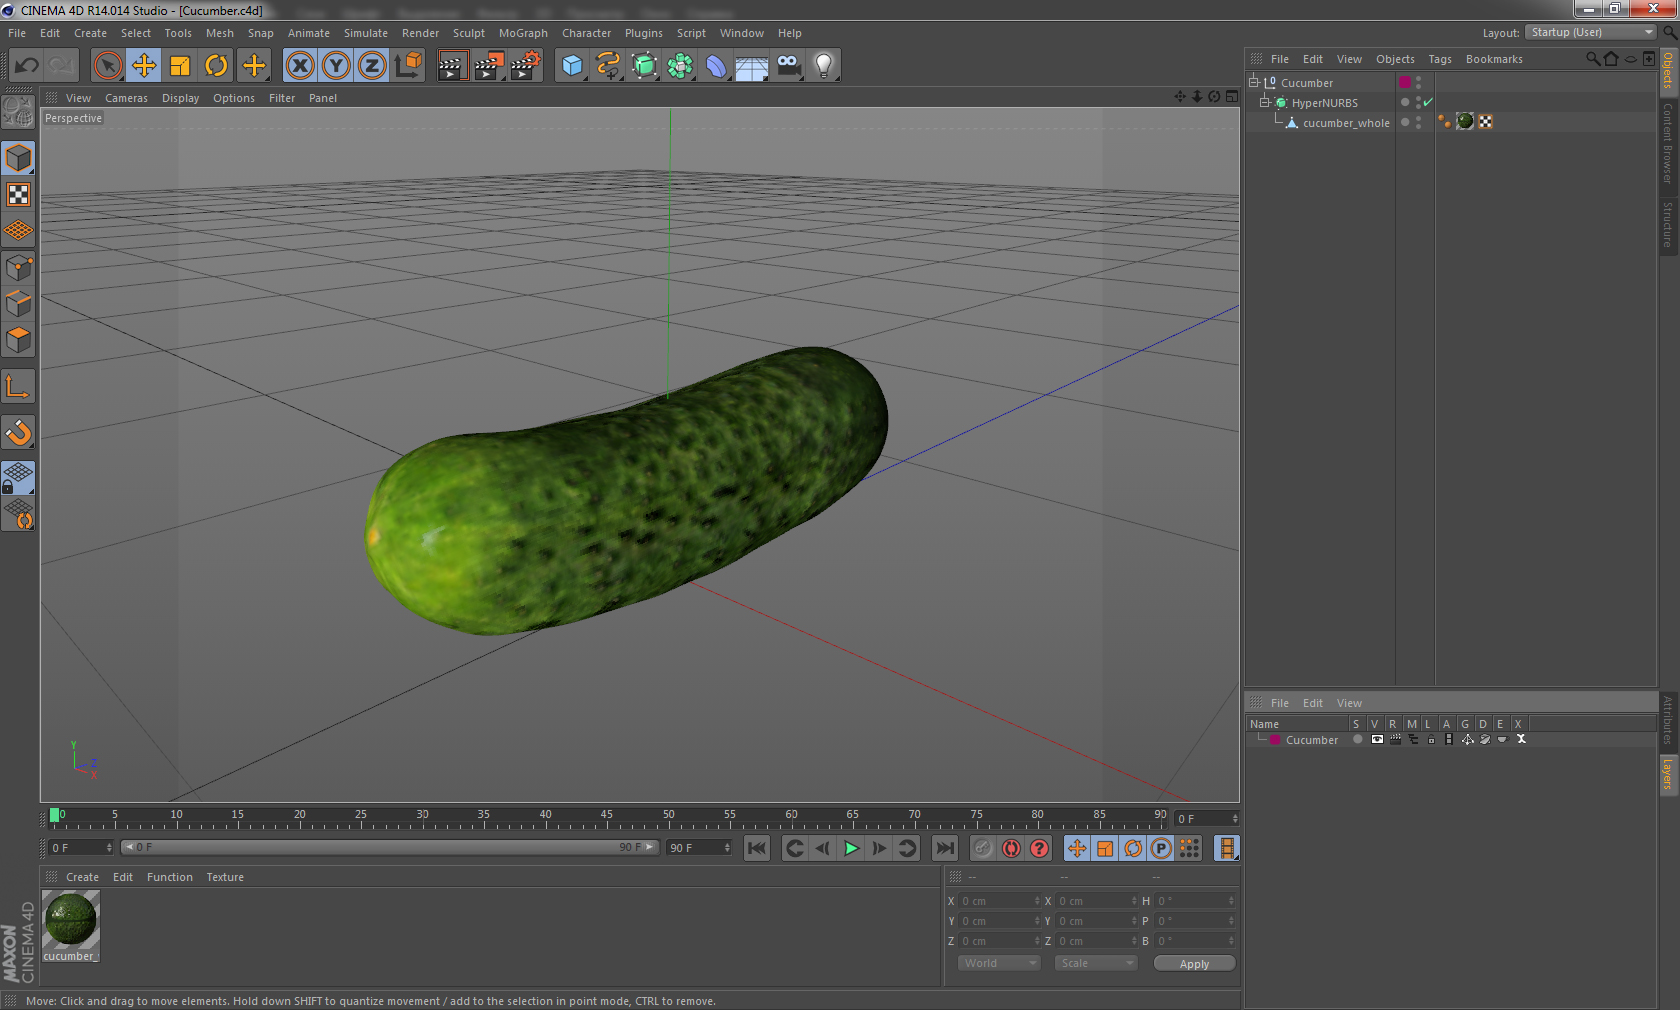1680x1010 pixels.
Task: Open the Character menu
Action: tap(586, 33)
